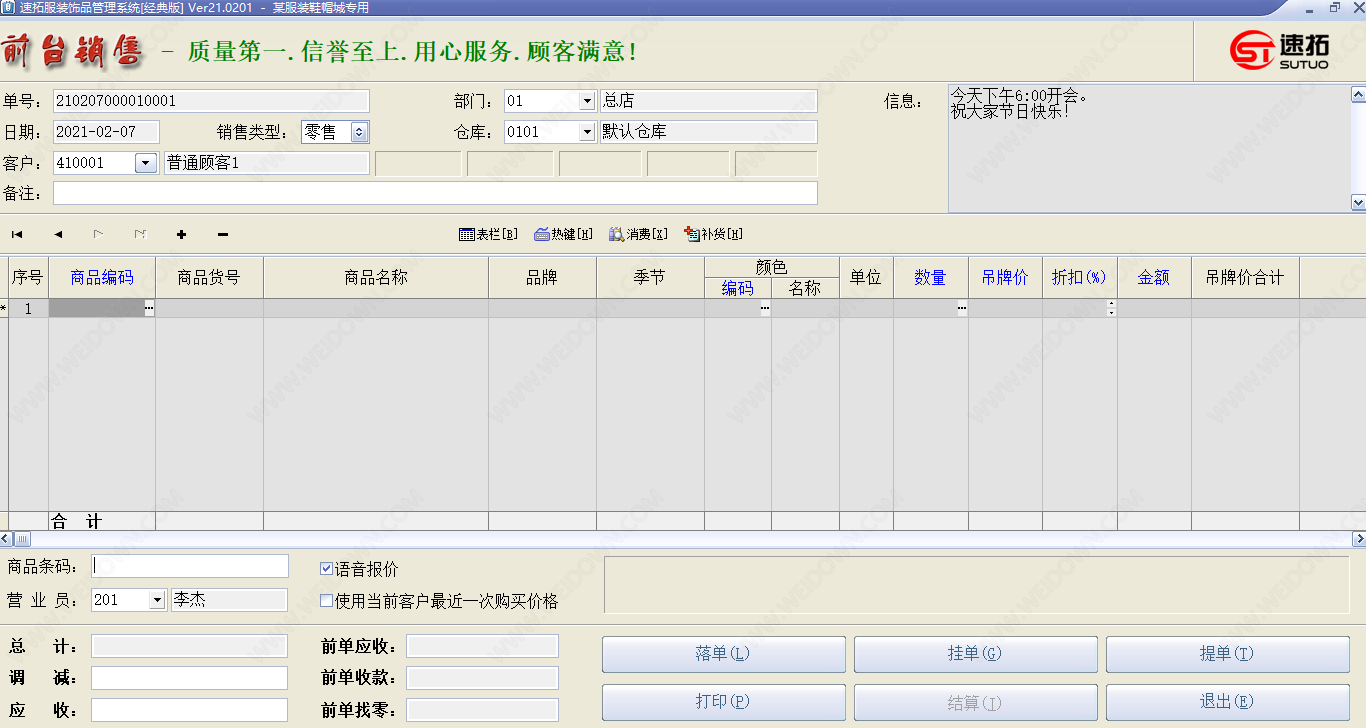Click 商品货号 column header
1366x728 pixels.
pyautogui.click(x=209, y=277)
